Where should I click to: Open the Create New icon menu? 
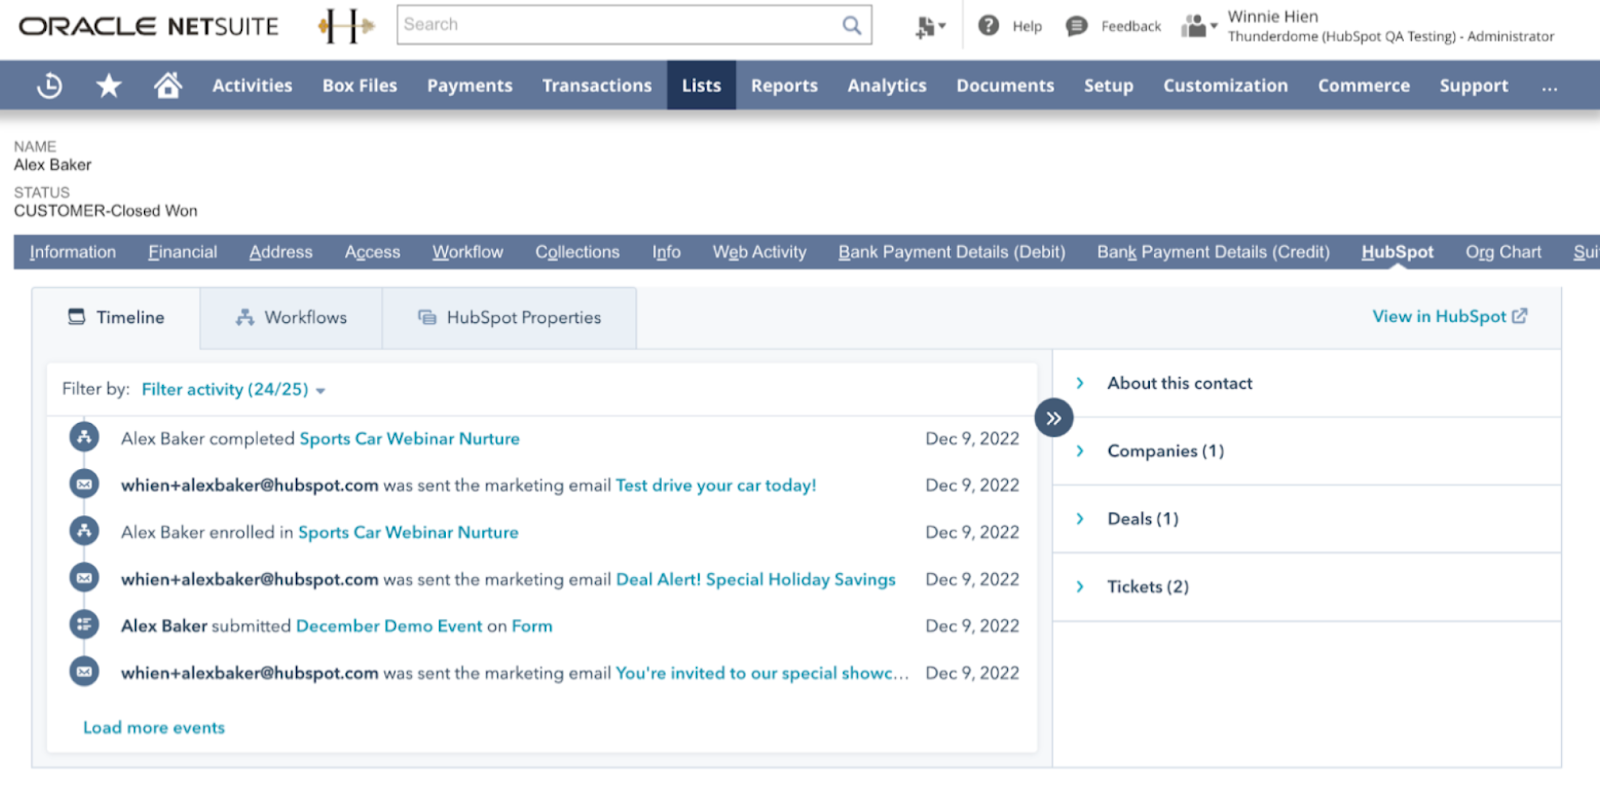tap(929, 27)
